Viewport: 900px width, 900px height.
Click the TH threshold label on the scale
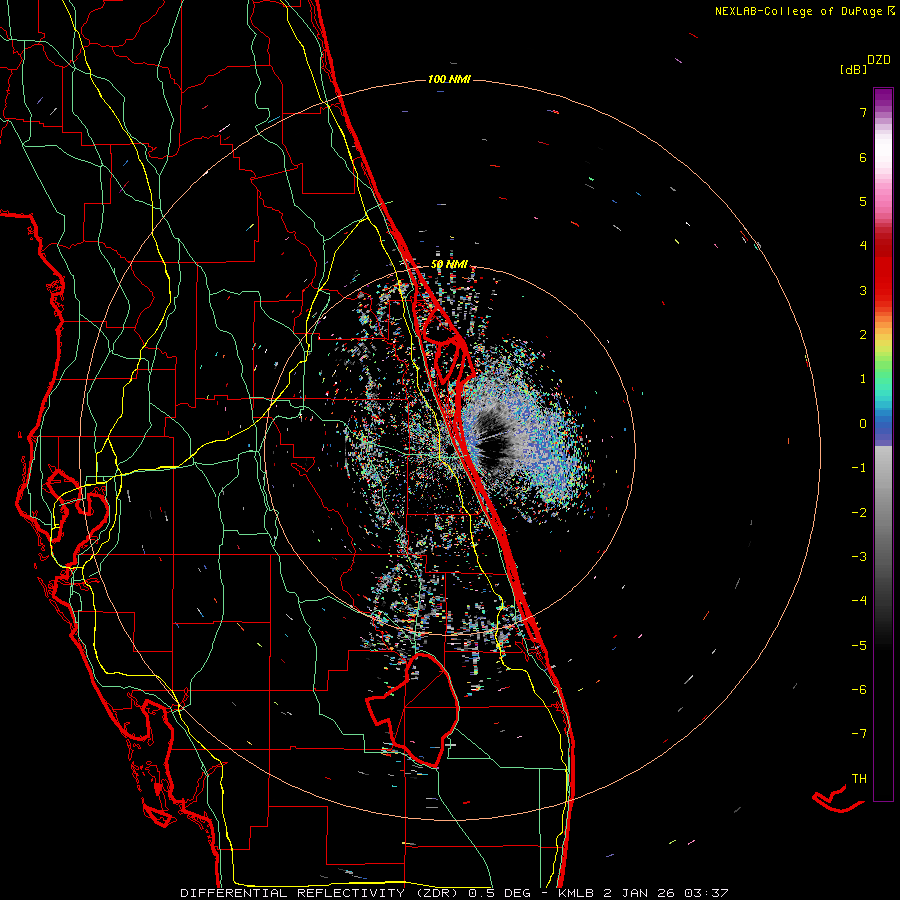click(859, 779)
